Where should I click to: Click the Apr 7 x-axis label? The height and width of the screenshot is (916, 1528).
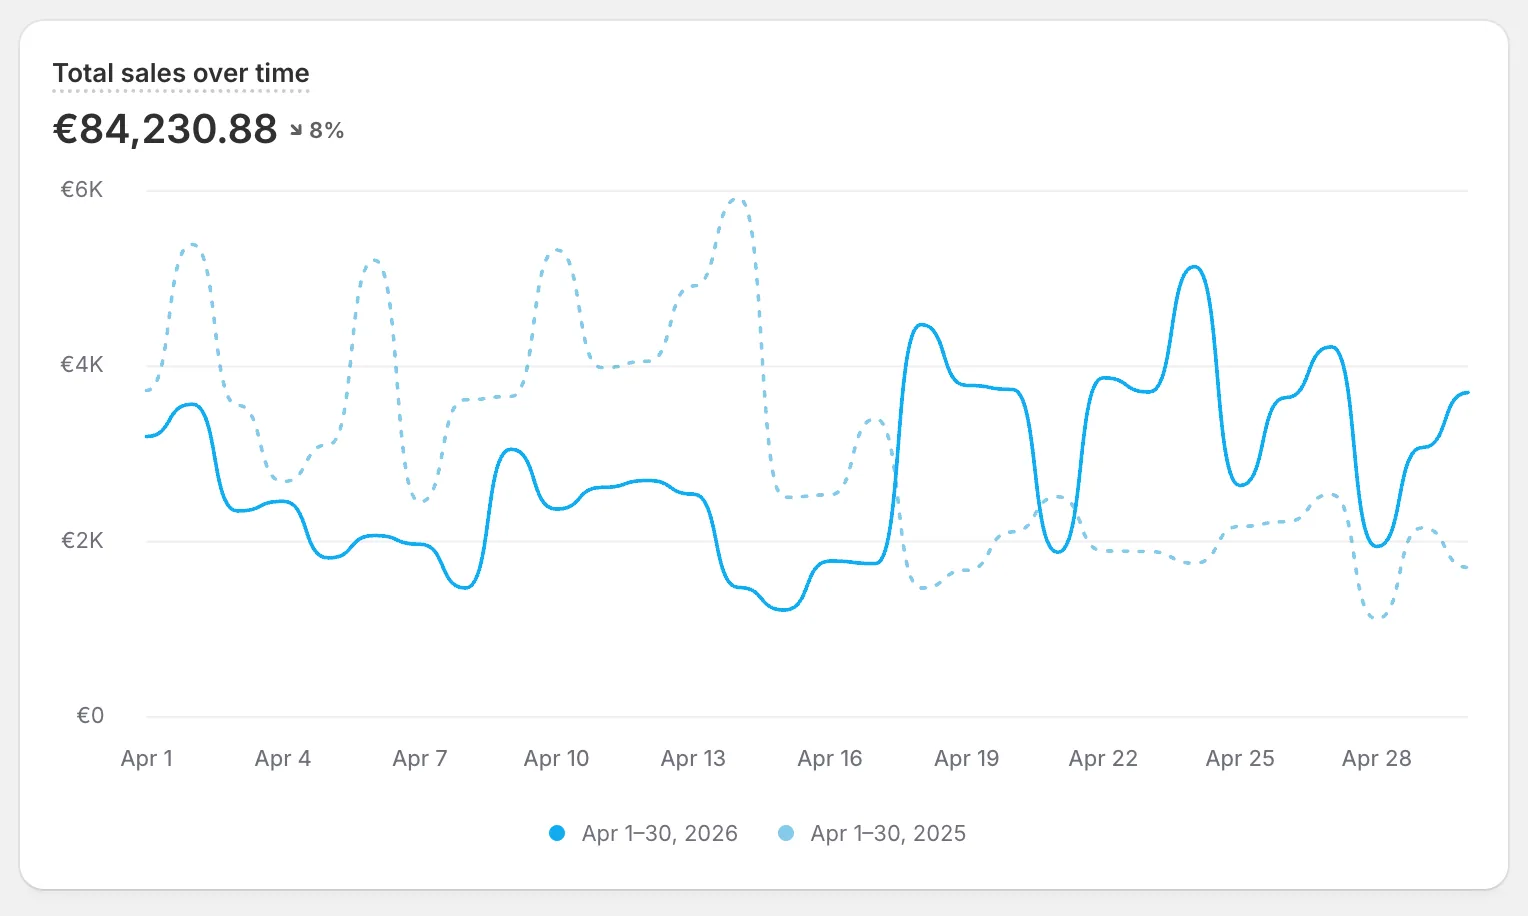click(420, 758)
